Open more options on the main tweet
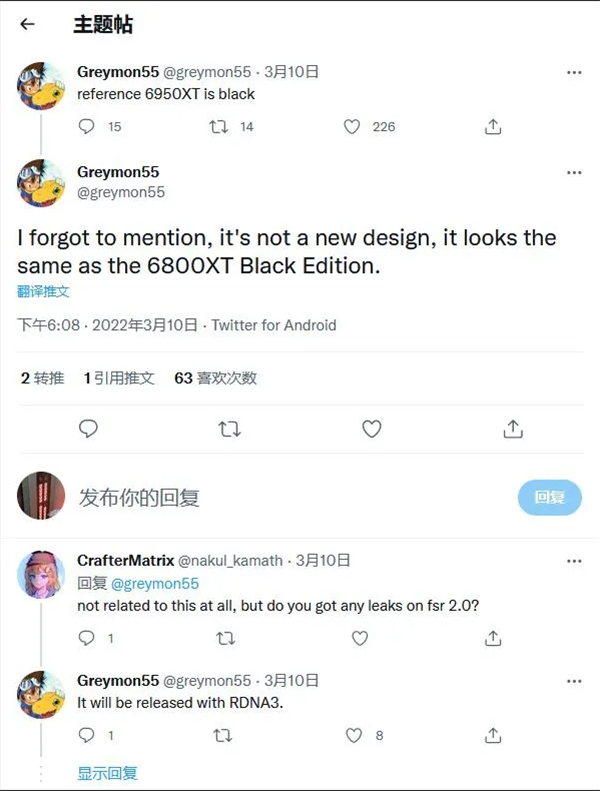Viewport: 600px width, 791px height. point(574,172)
